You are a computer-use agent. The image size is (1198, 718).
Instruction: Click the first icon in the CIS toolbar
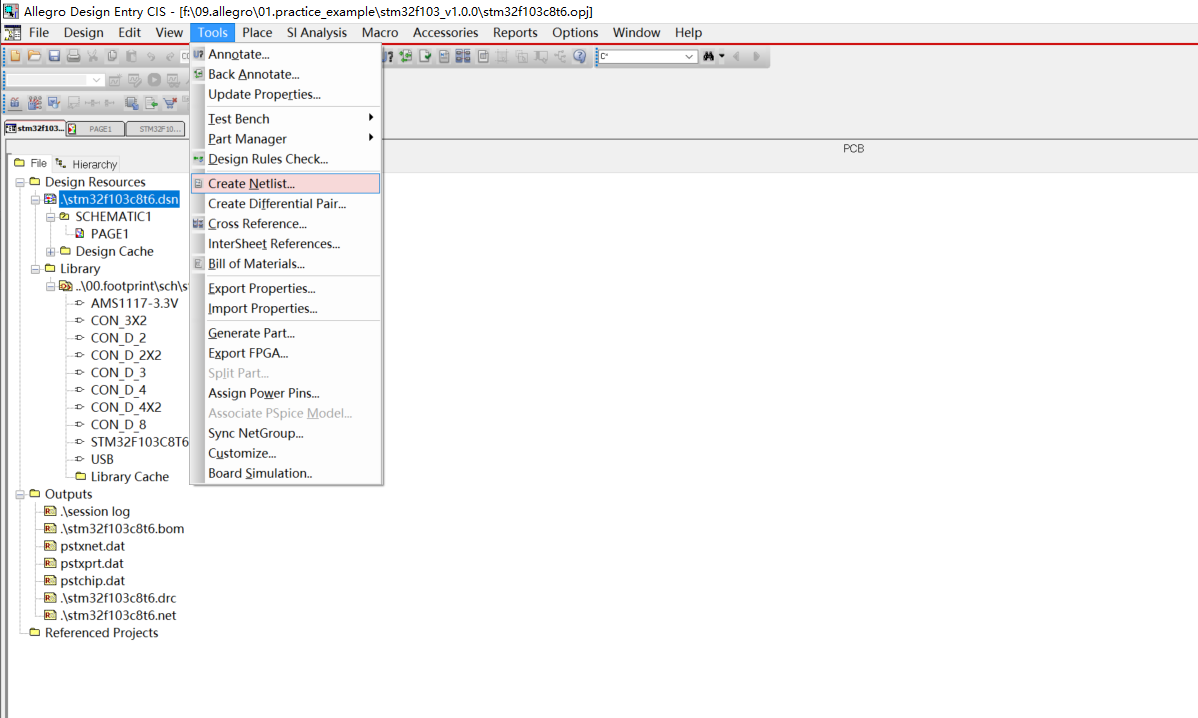click(x=15, y=102)
